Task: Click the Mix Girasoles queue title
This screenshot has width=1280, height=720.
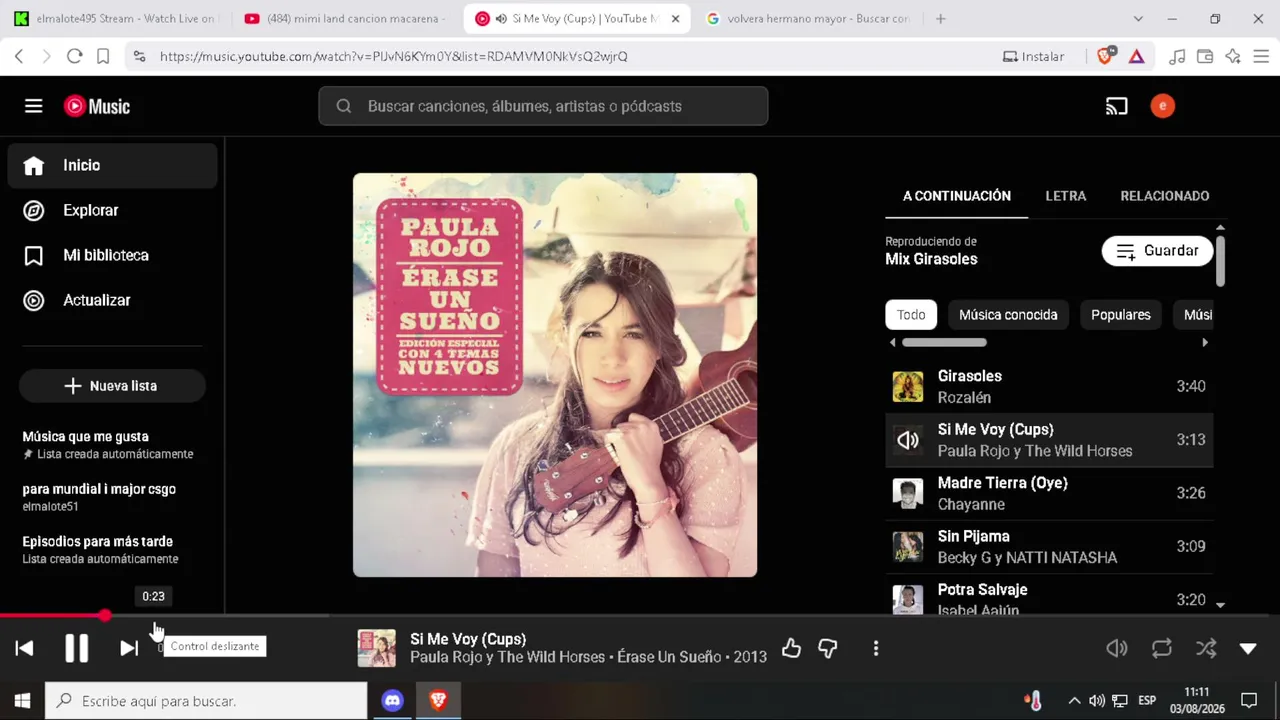Action: (931, 259)
